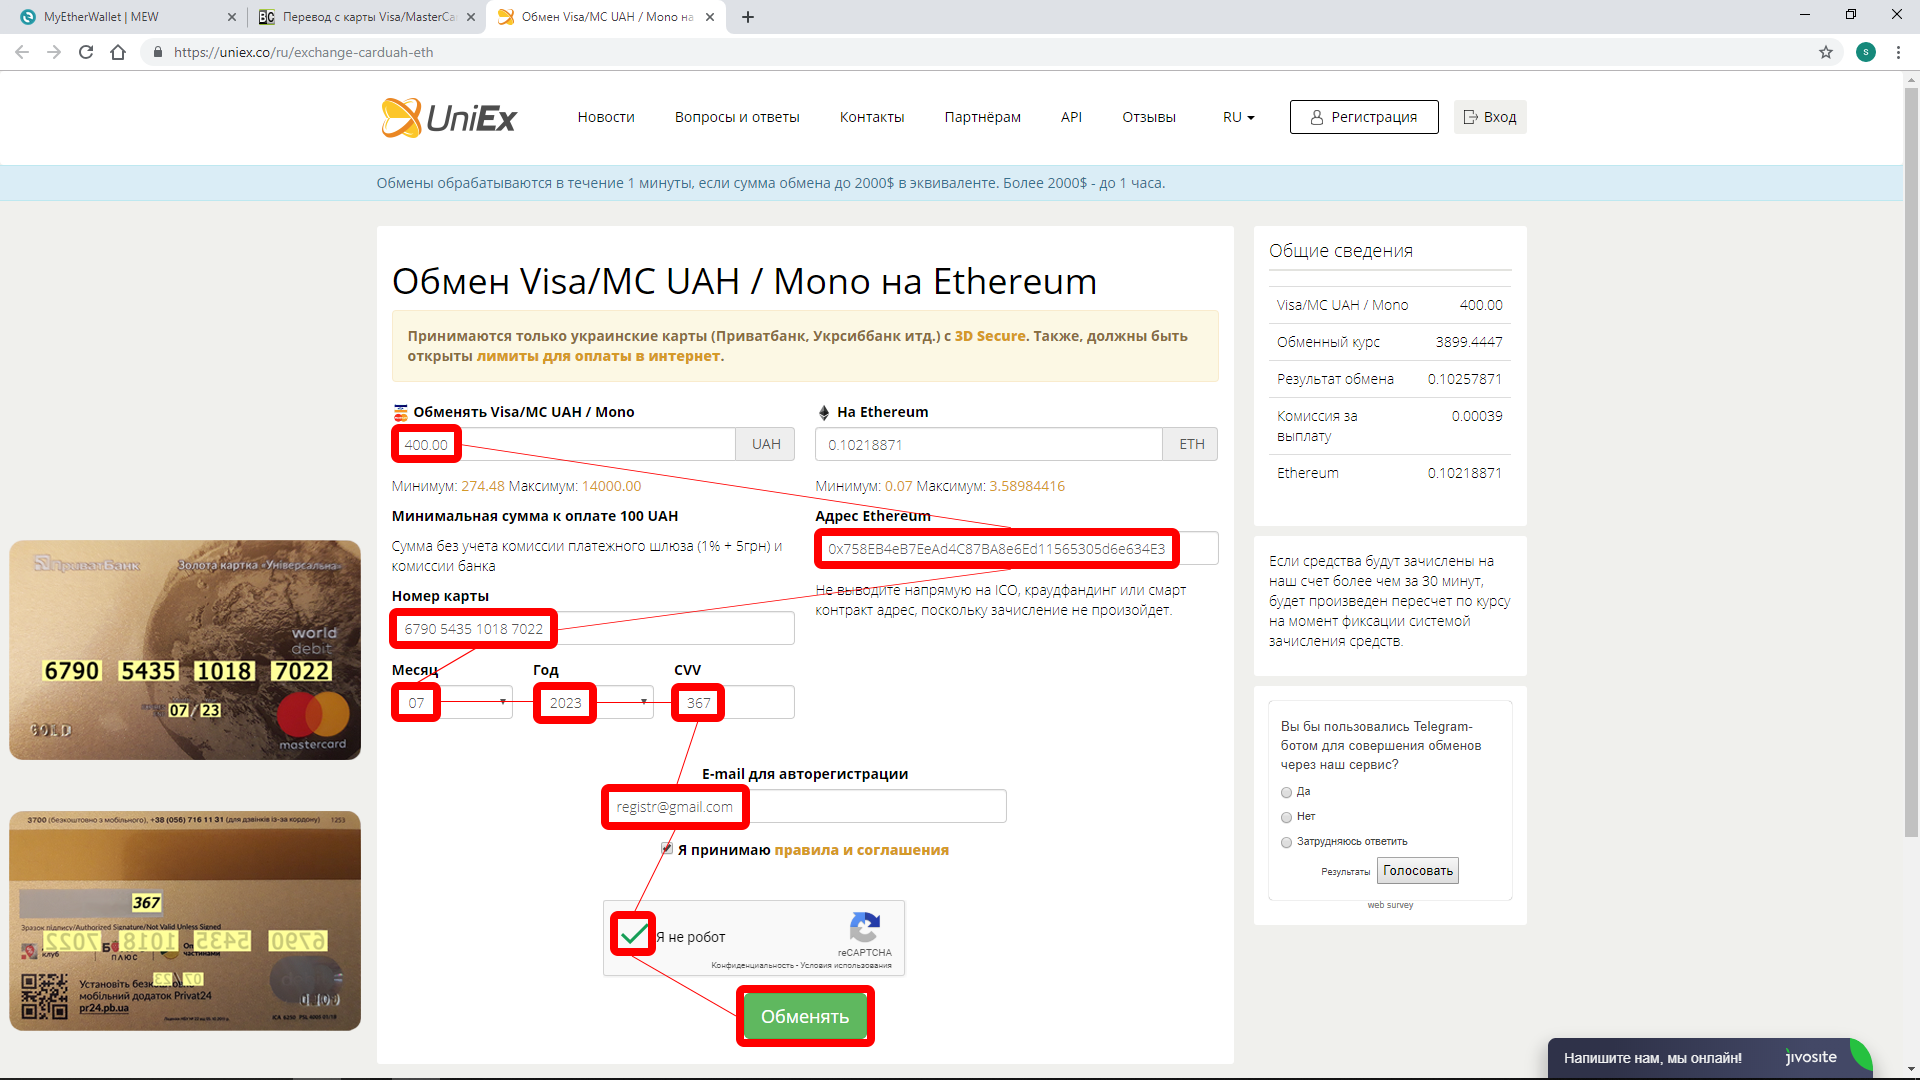The width and height of the screenshot is (1920, 1080).
Task: Click the Вход login button
Action: (x=1490, y=117)
